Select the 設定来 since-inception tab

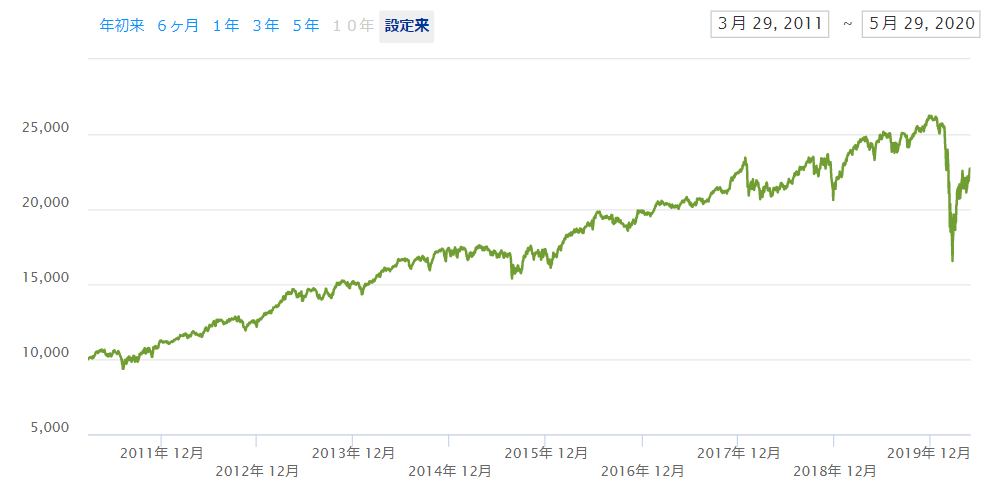407,26
